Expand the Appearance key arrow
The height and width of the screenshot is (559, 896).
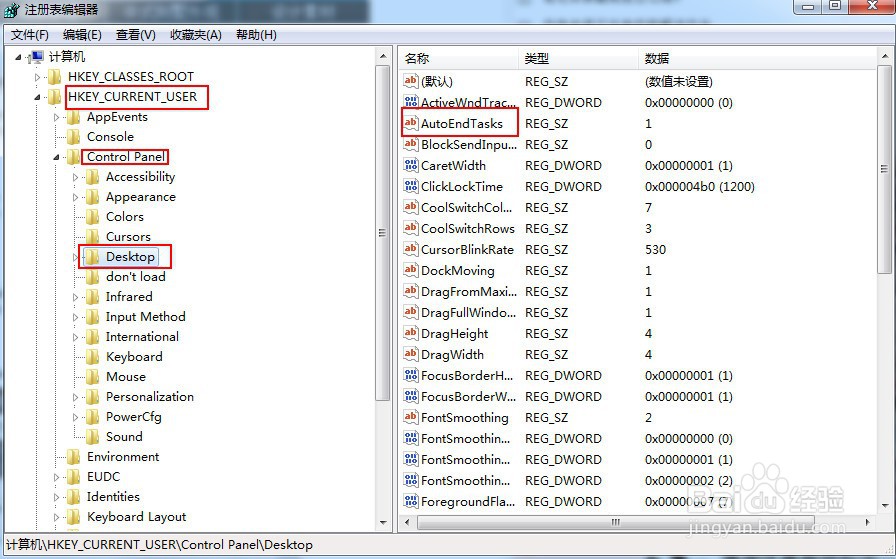(x=75, y=197)
